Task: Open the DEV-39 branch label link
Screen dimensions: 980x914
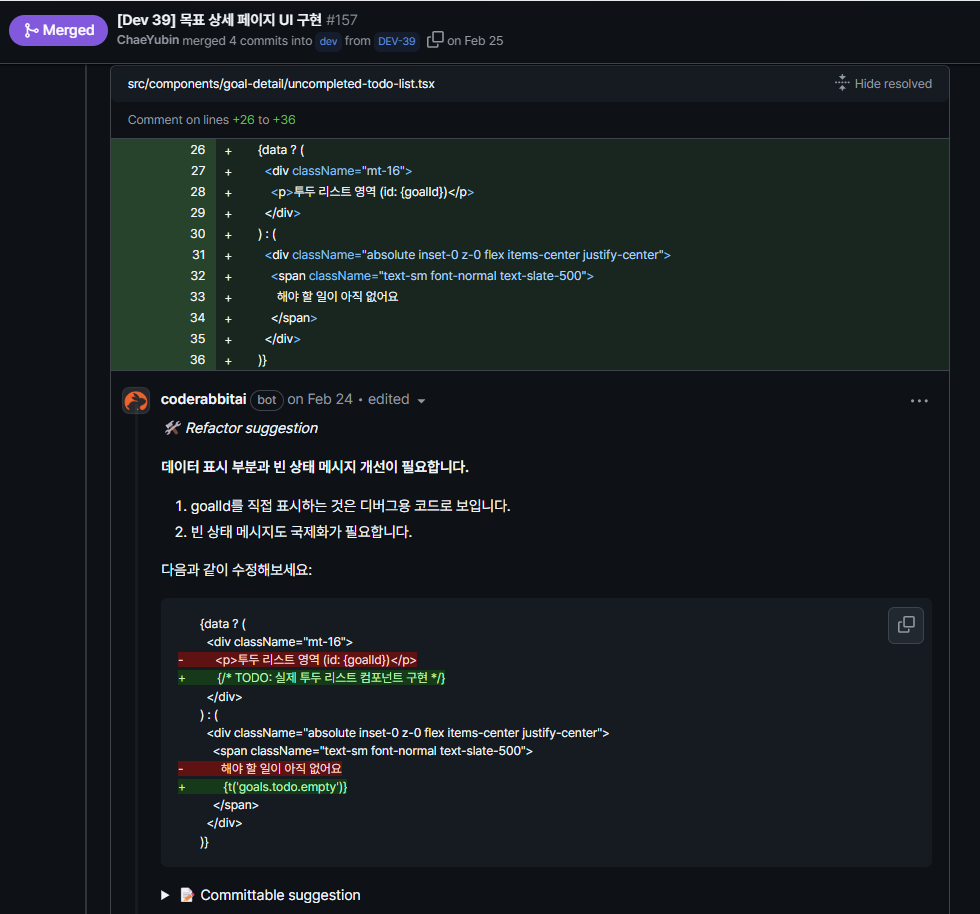Action: pyautogui.click(x=396, y=41)
